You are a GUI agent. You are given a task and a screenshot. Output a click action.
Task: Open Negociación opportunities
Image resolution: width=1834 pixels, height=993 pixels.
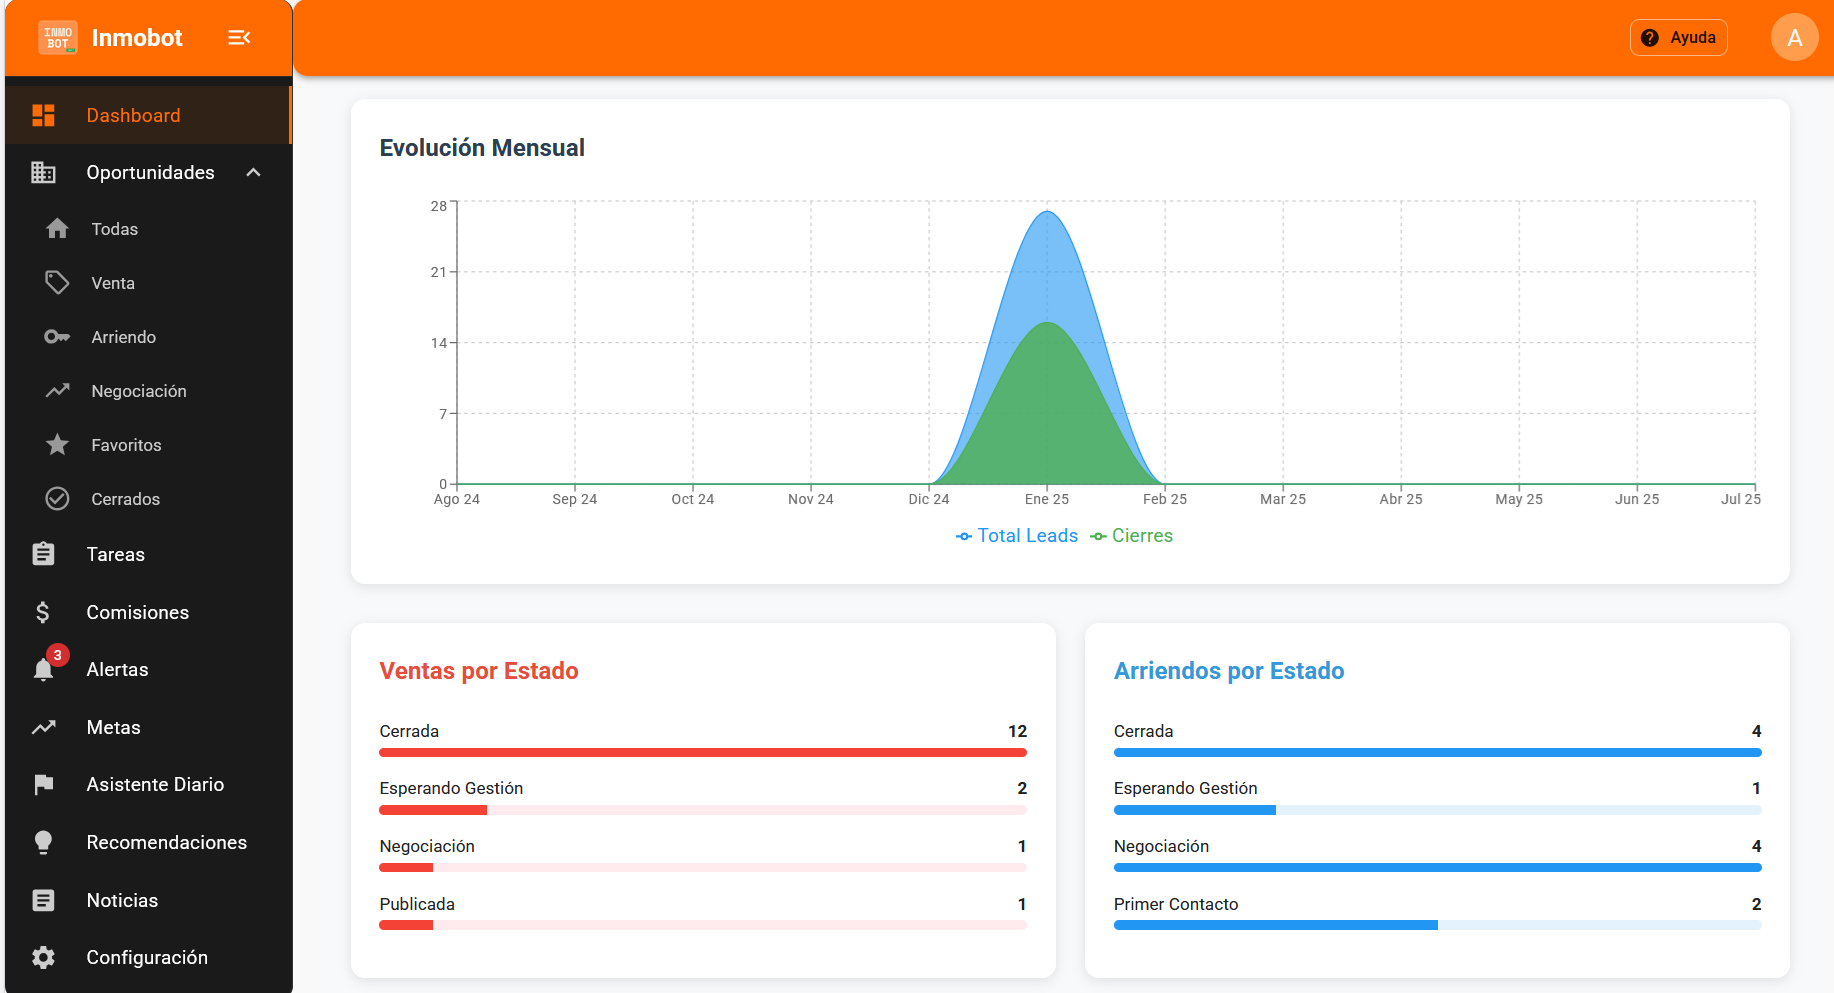[x=148, y=391]
